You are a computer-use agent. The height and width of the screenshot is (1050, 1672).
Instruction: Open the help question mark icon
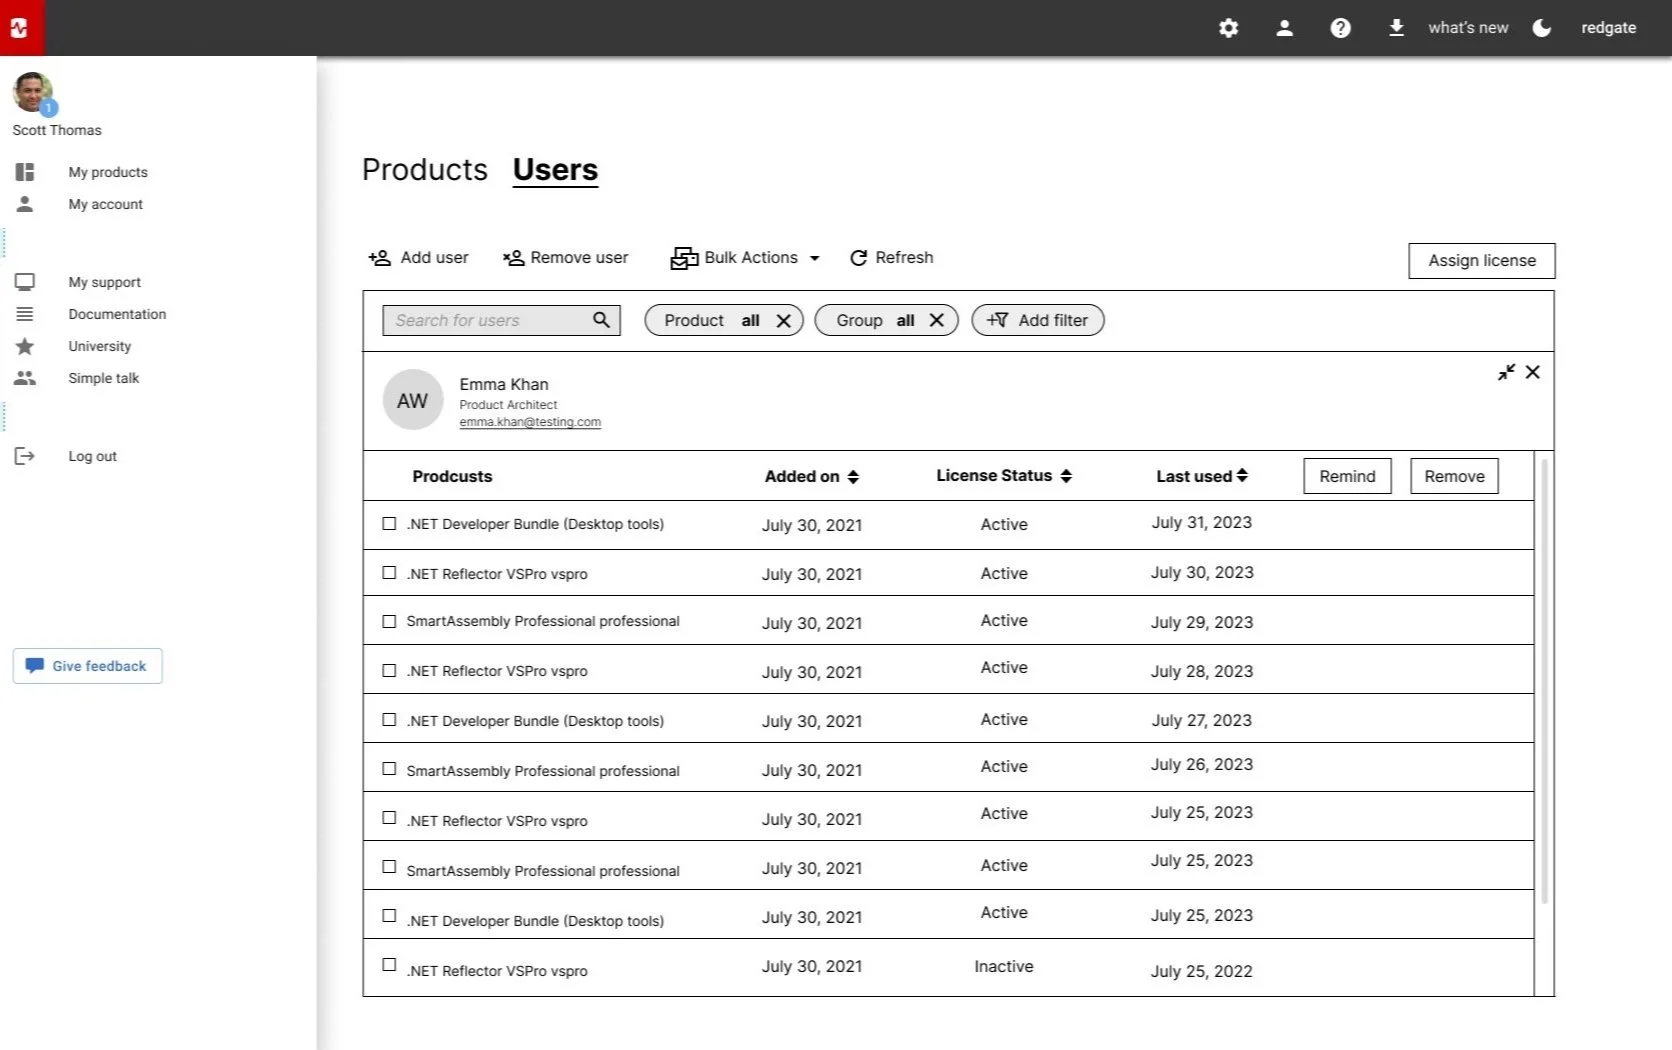[x=1340, y=28]
